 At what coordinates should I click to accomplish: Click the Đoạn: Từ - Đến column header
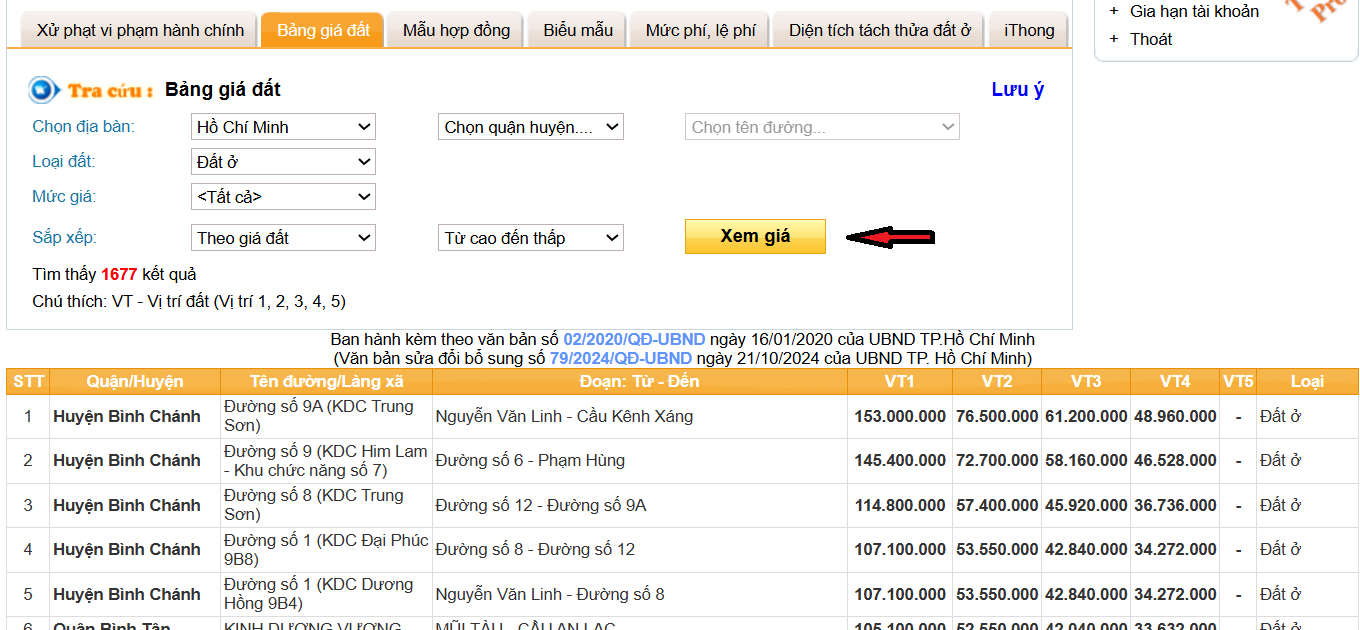(640, 382)
